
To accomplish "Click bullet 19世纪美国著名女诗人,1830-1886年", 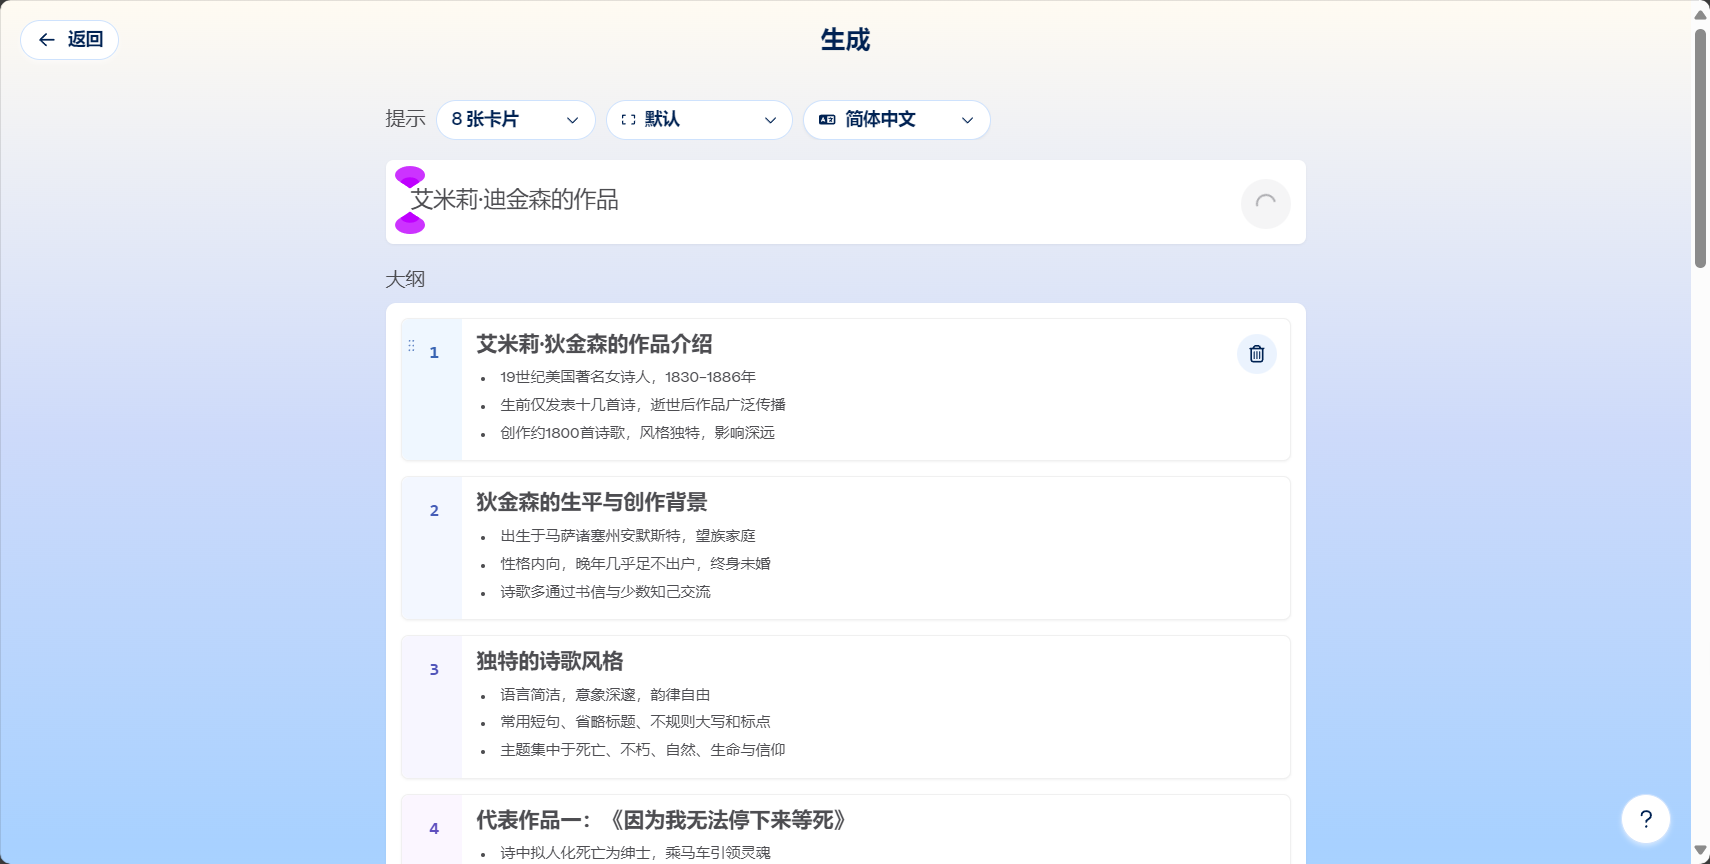I will [x=628, y=377].
